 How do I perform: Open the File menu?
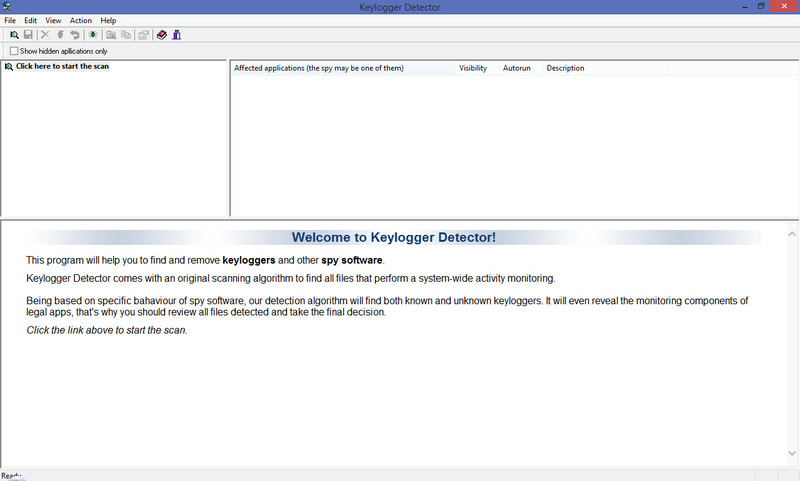pos(10,20)
